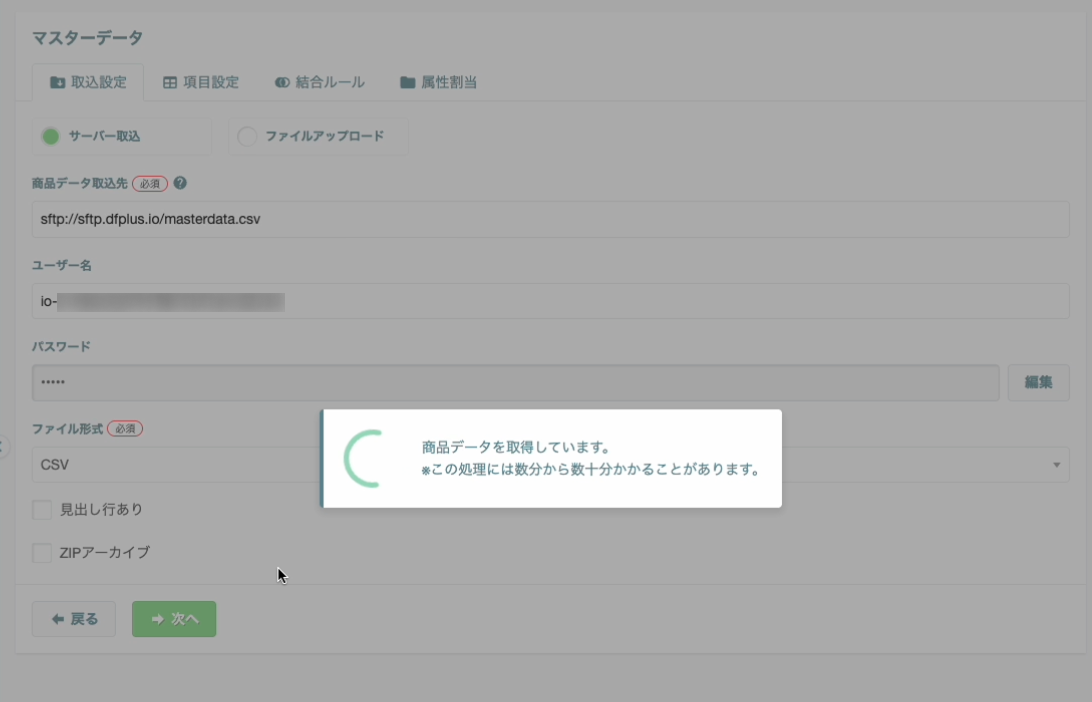
Task: Open the ファイル形式 dropdown showing CSV
Action: click(x=150, y=464)
